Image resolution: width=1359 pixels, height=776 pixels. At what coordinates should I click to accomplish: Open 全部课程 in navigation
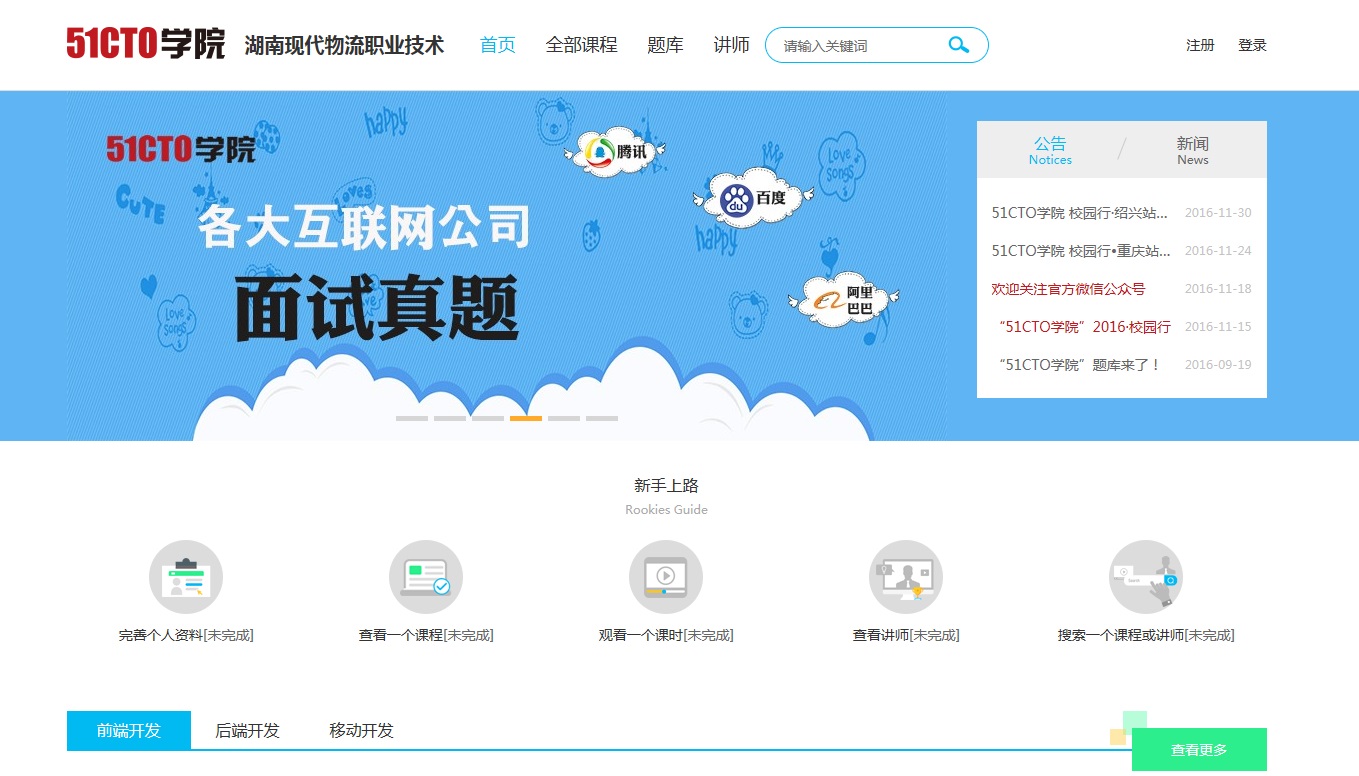coord(582,45)
